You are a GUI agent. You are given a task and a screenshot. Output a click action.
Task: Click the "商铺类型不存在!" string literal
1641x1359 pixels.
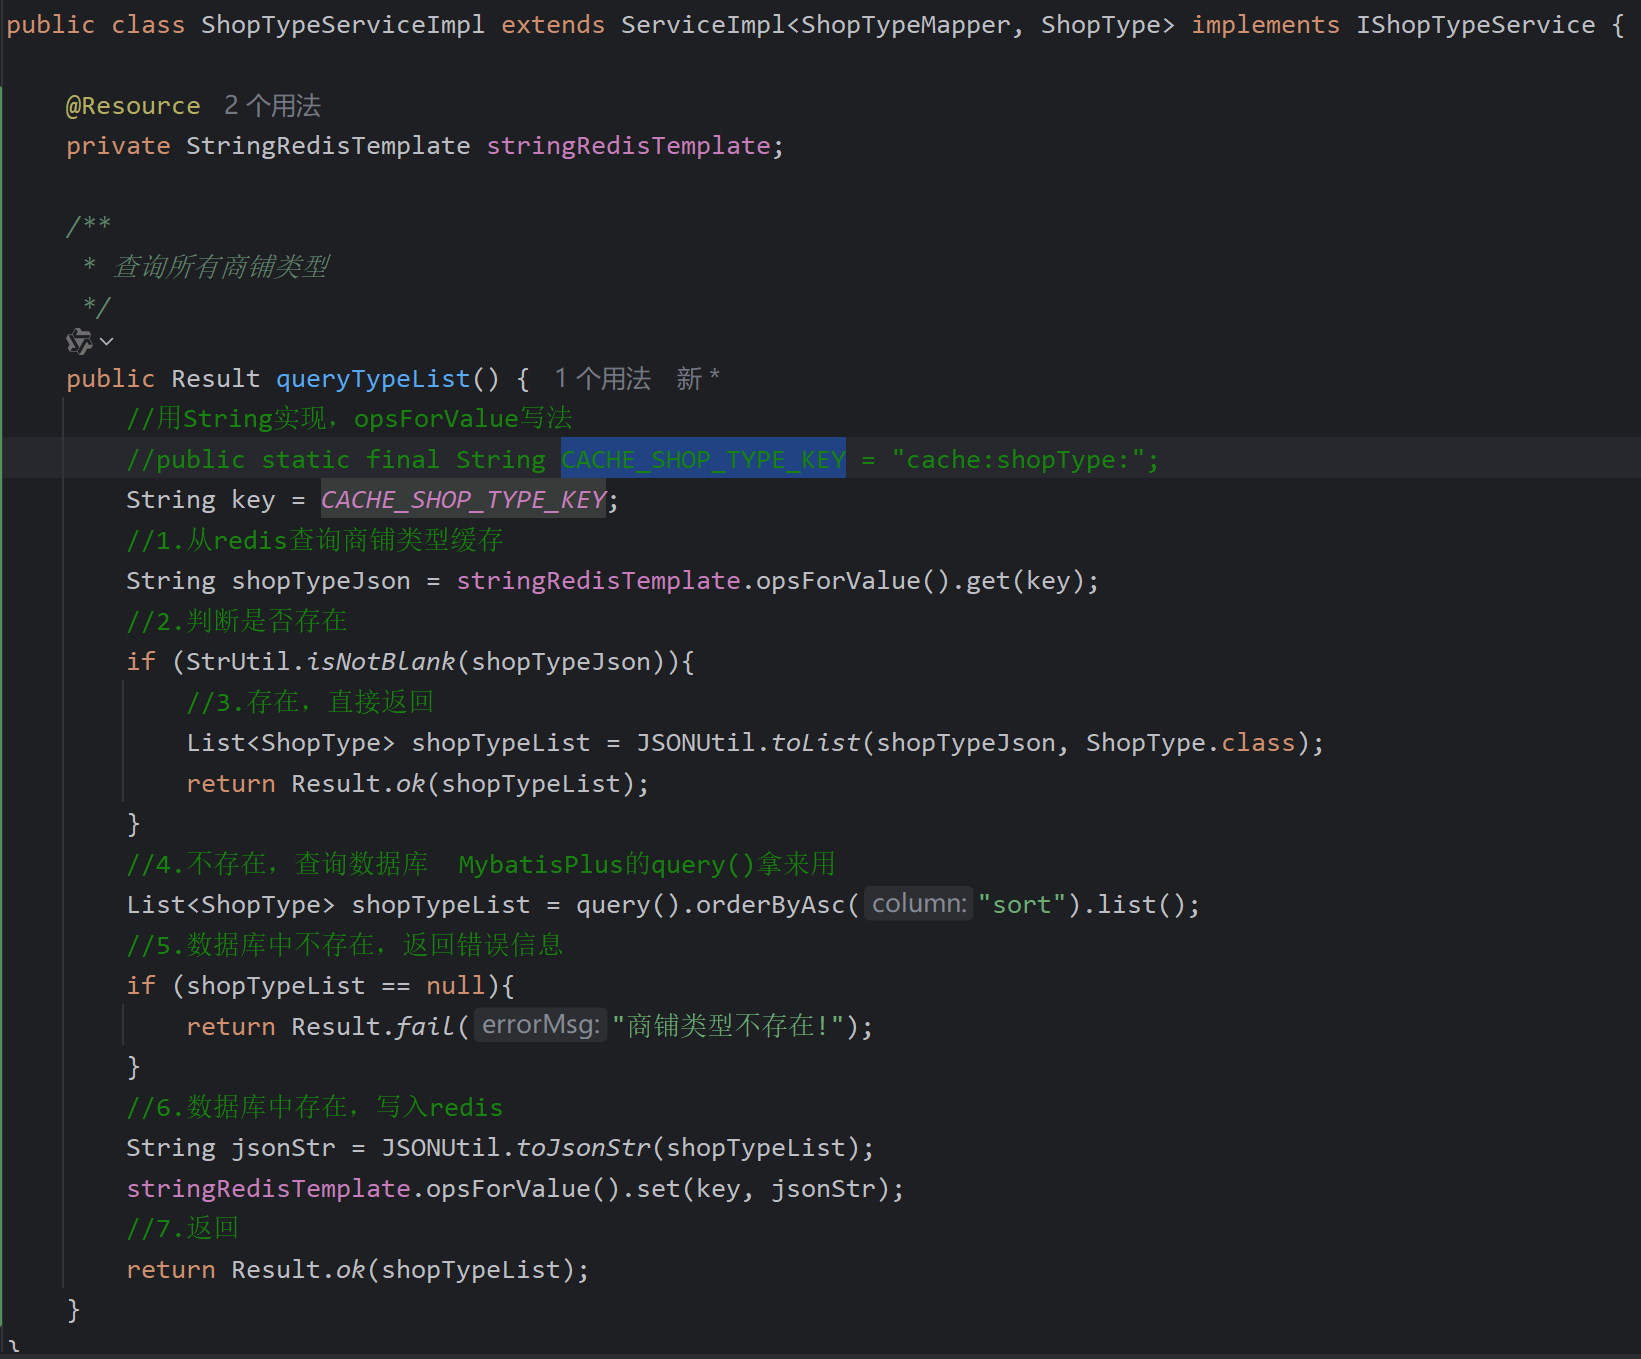(x=729, y=1026)
